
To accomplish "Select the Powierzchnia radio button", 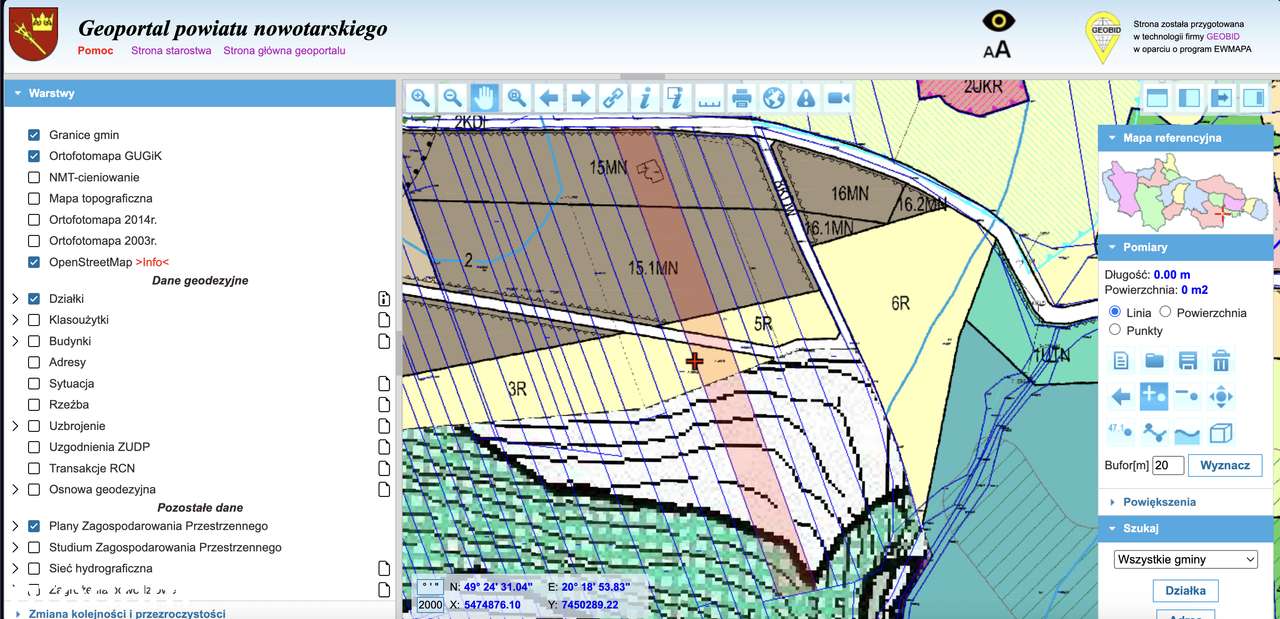I will pos(1165,312).
